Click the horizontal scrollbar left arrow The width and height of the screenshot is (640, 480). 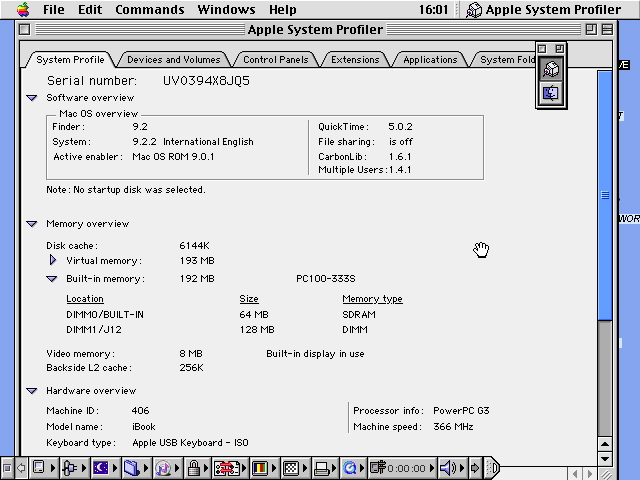(x=575, y=474)
